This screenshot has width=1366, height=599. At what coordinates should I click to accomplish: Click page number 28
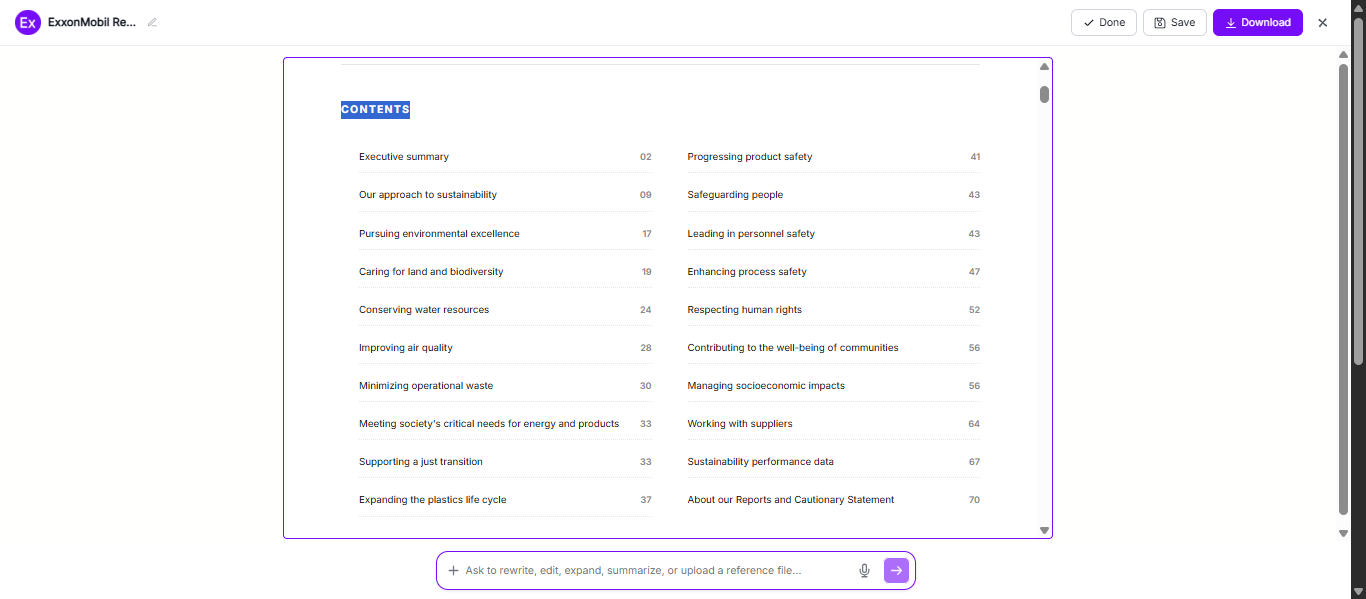[646, 348]
